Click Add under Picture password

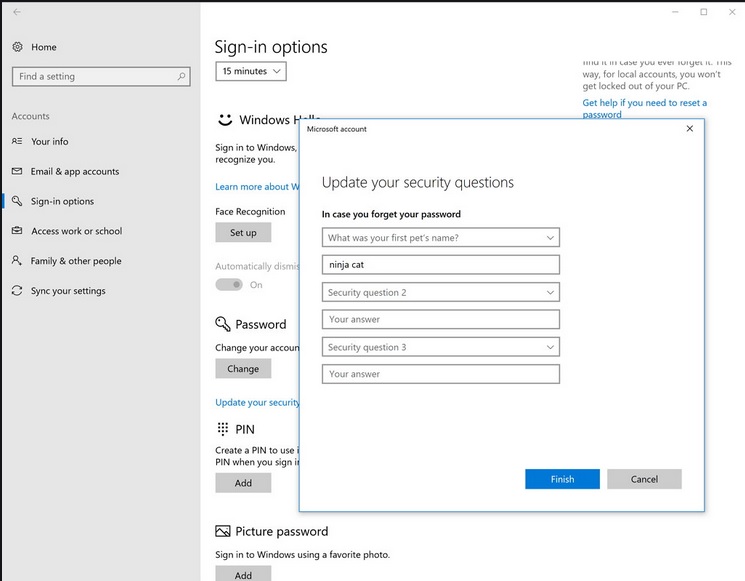click(x=243, y=574)
